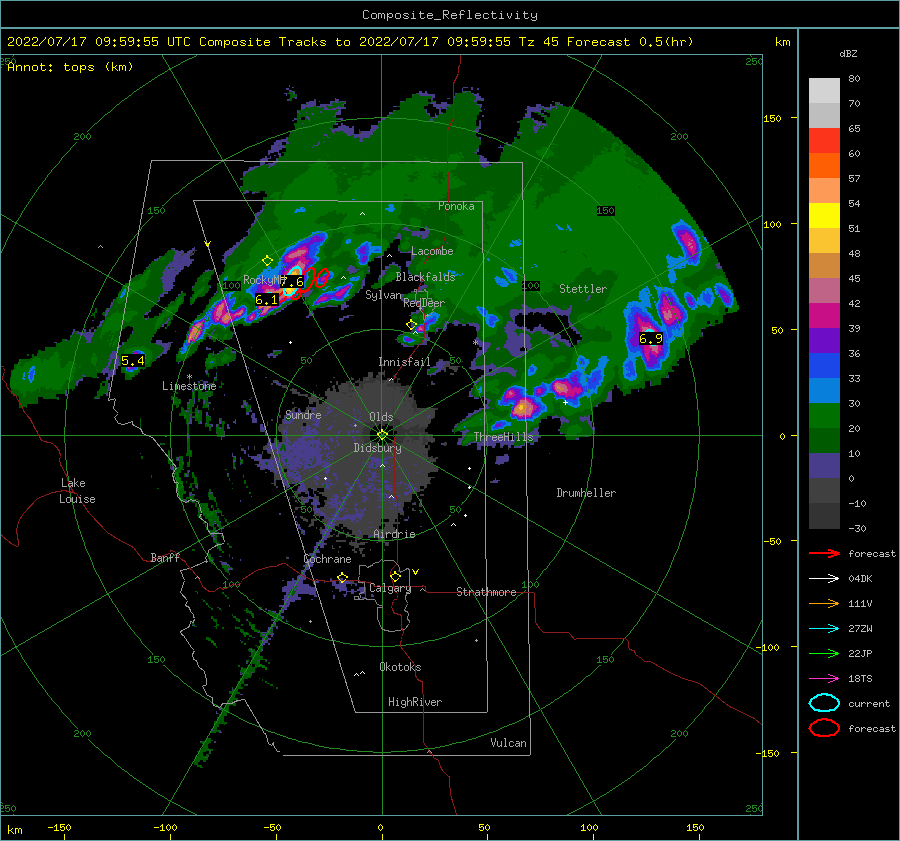This screenshot has width=900, height=841.
Task: Select the 7.6 storm top label
Action: (292, 282)
